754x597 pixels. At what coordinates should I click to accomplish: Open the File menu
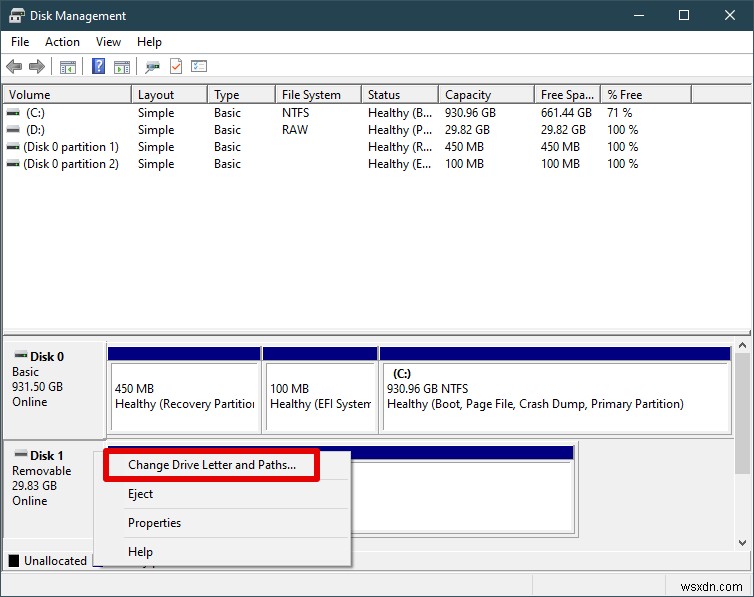20,42
